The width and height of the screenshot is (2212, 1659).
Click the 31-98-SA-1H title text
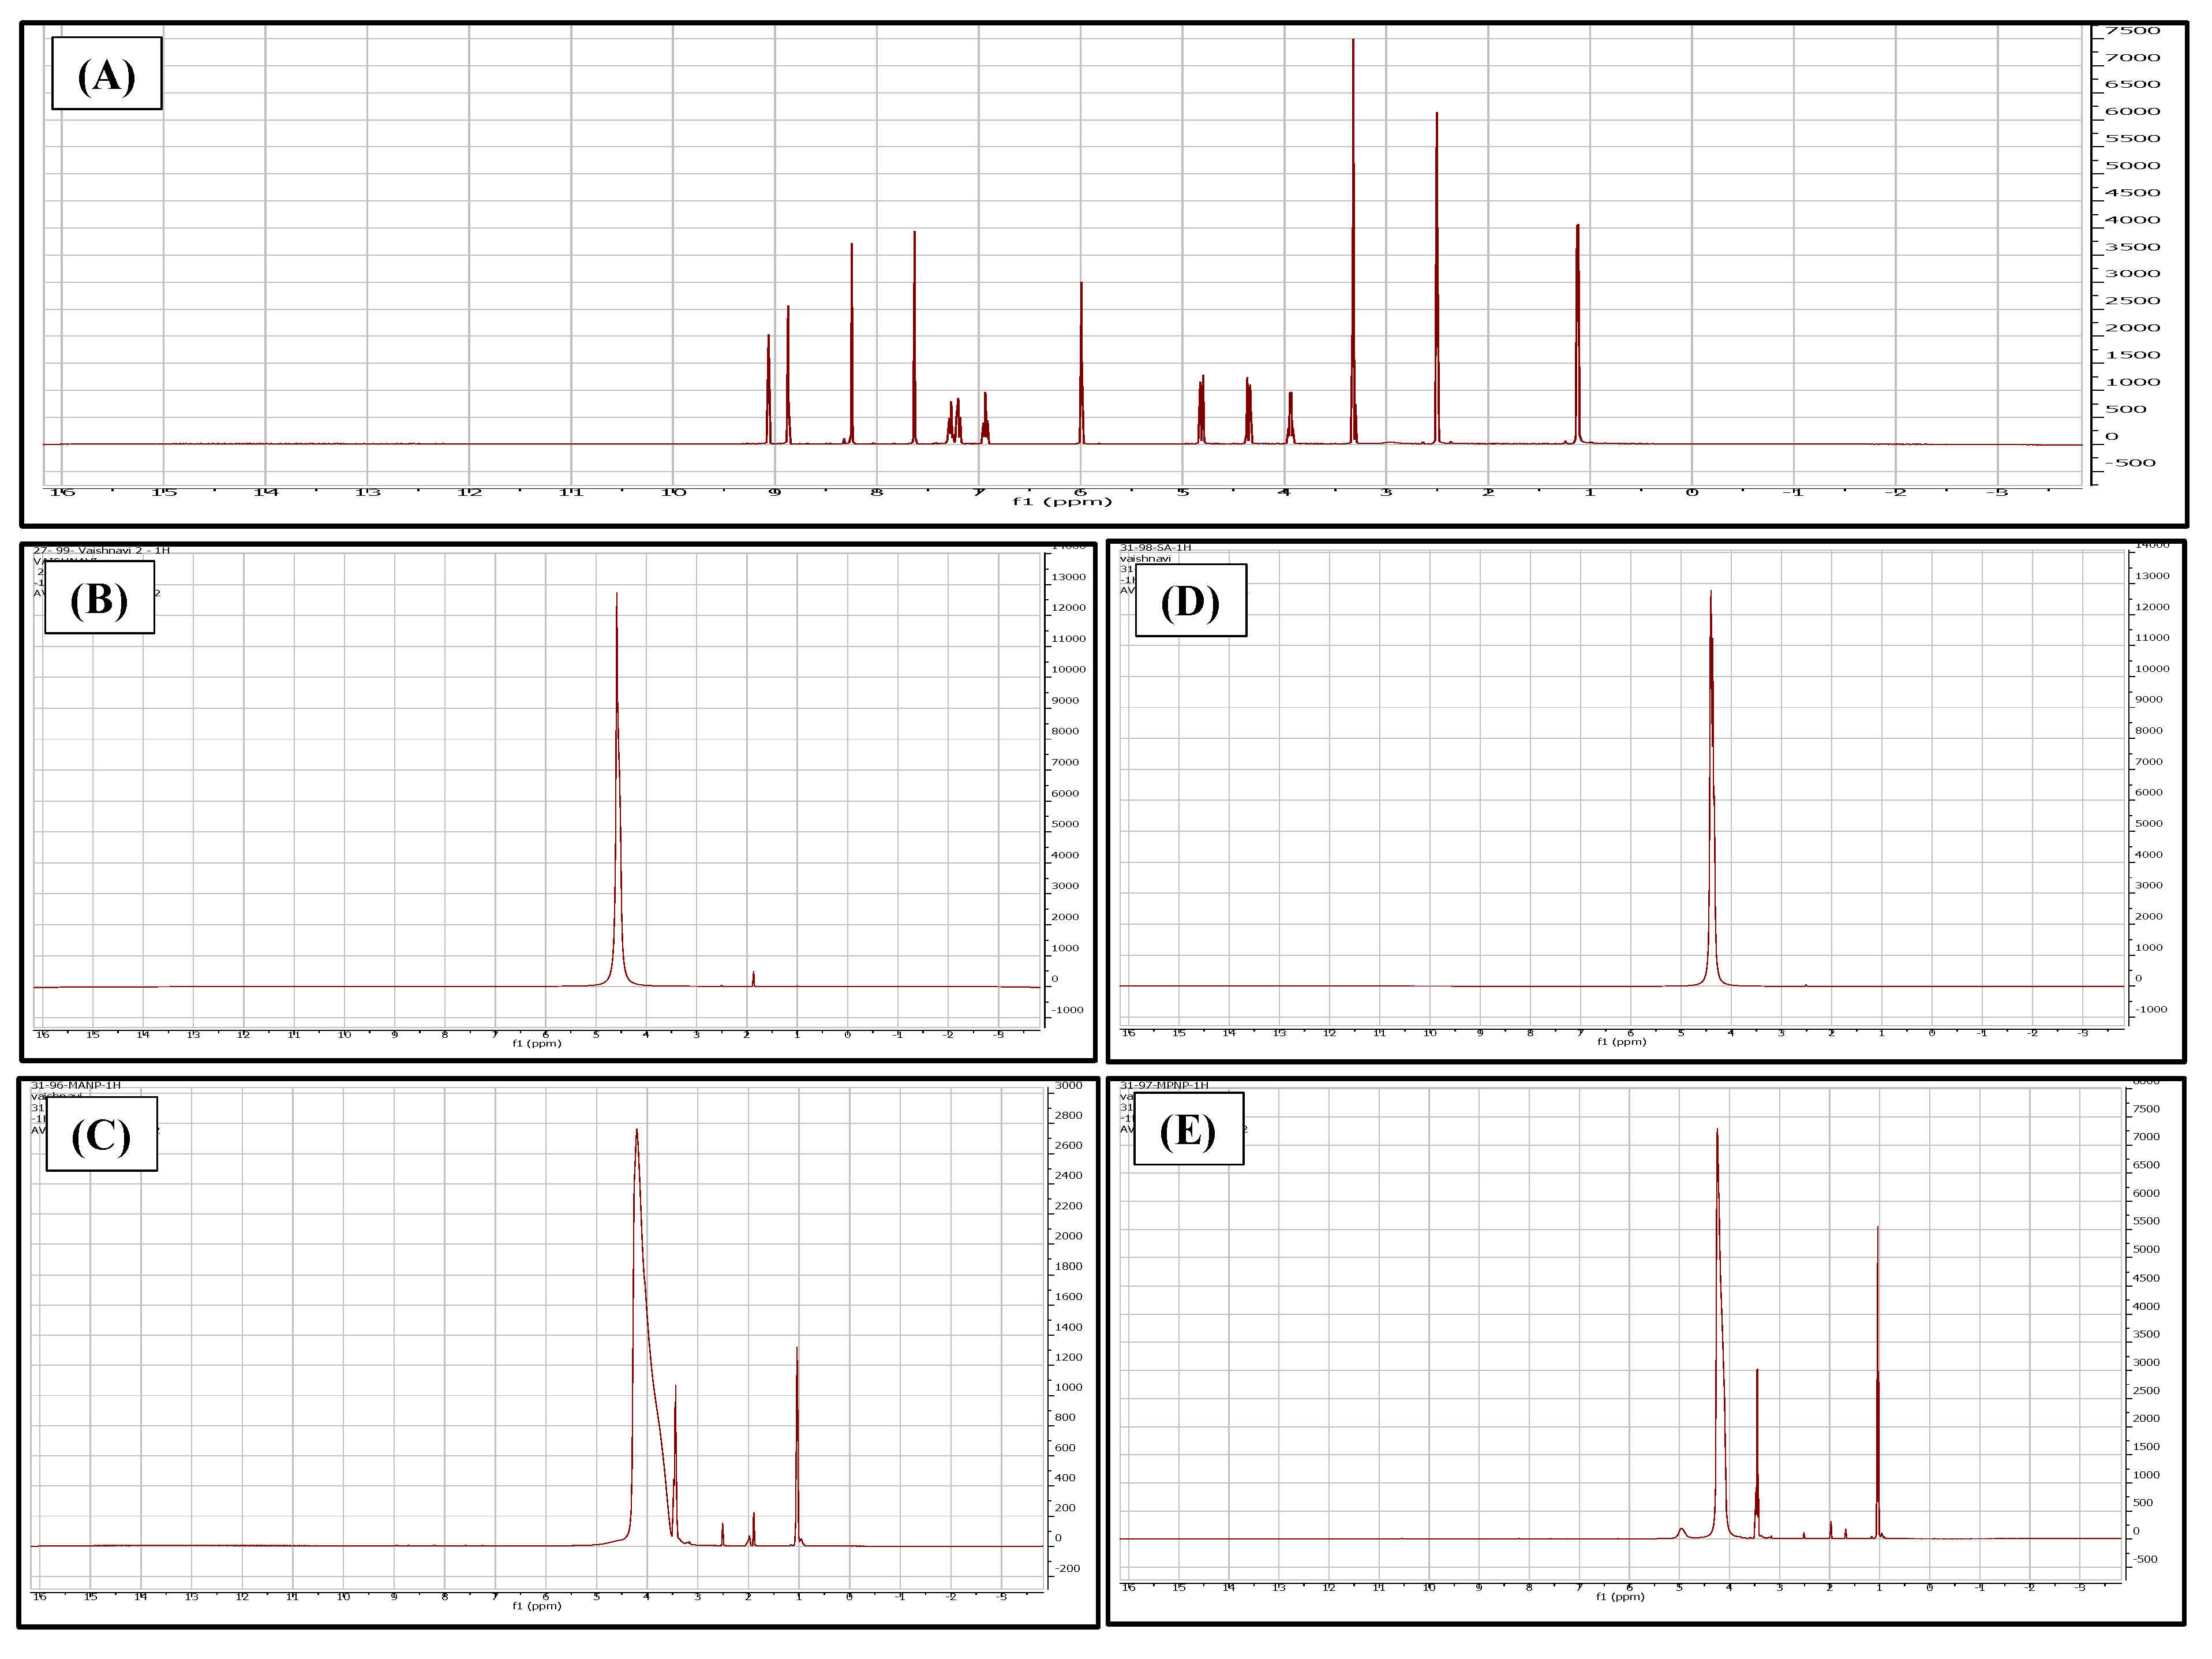pos(1155,547)
